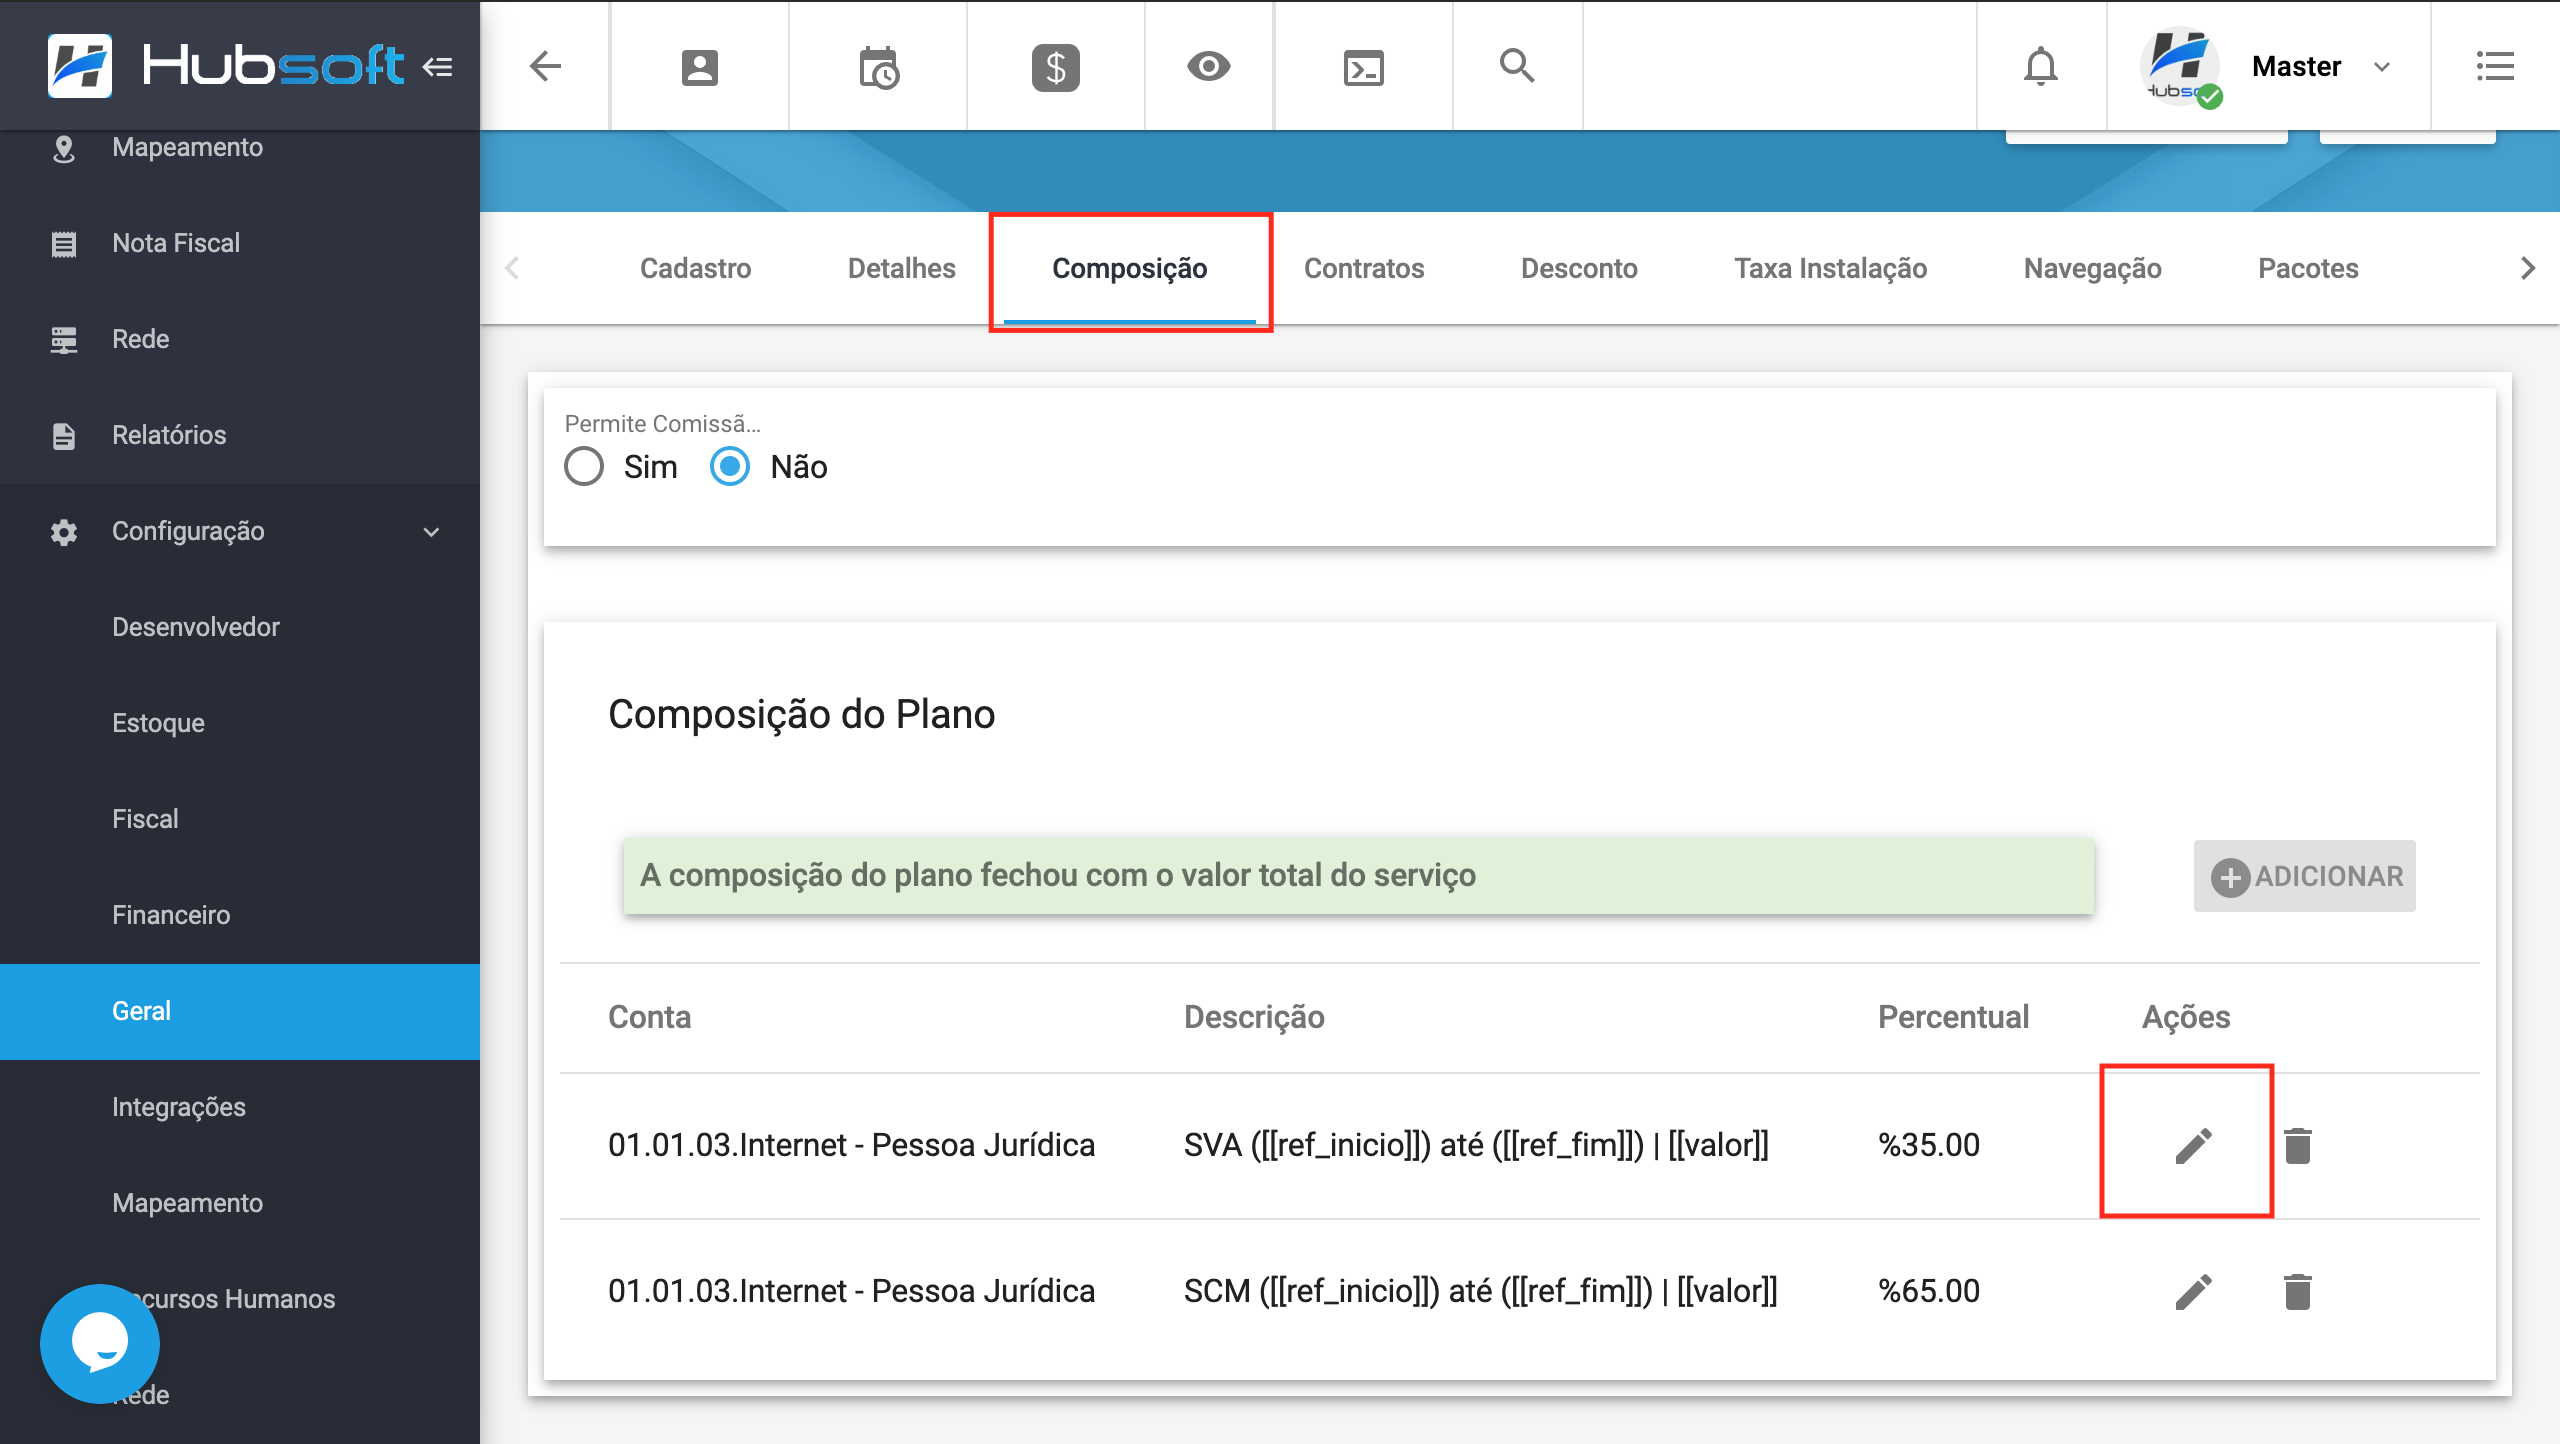Screen dimensions: 2560x1444
Task: Click SVA description cell text
Action: [x=1476, y=1145]
